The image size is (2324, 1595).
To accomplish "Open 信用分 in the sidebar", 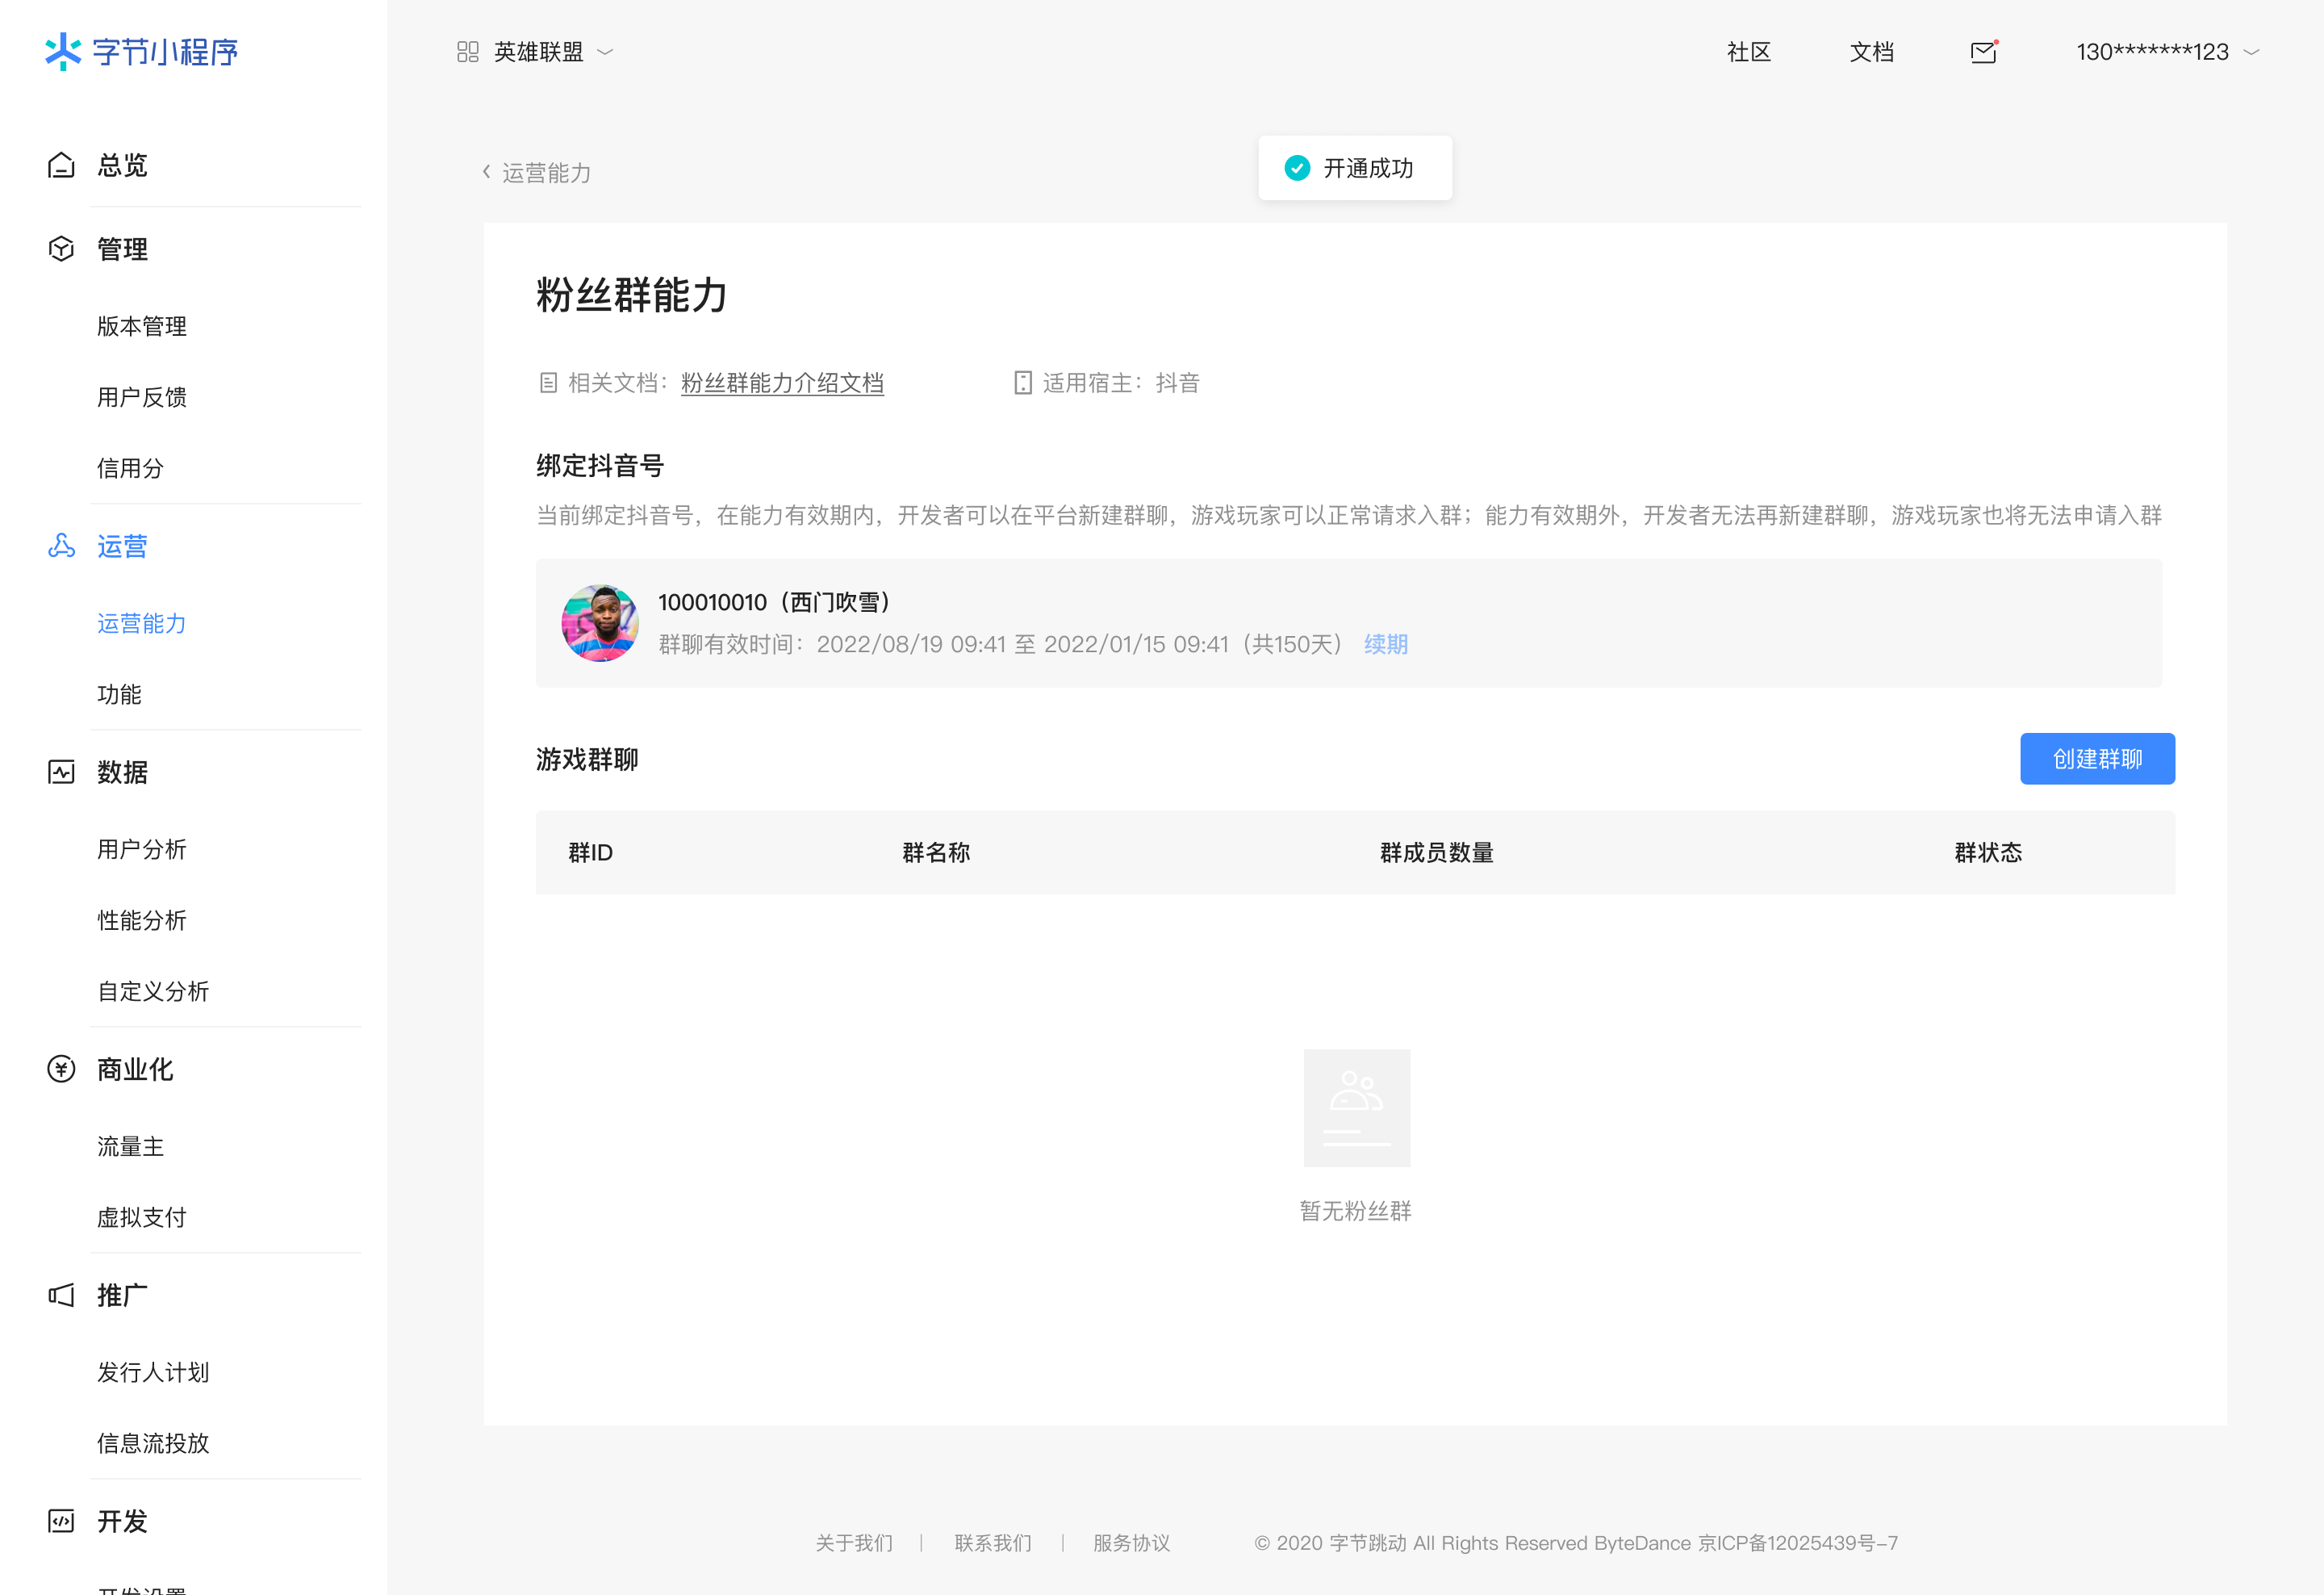I will 130,468.
